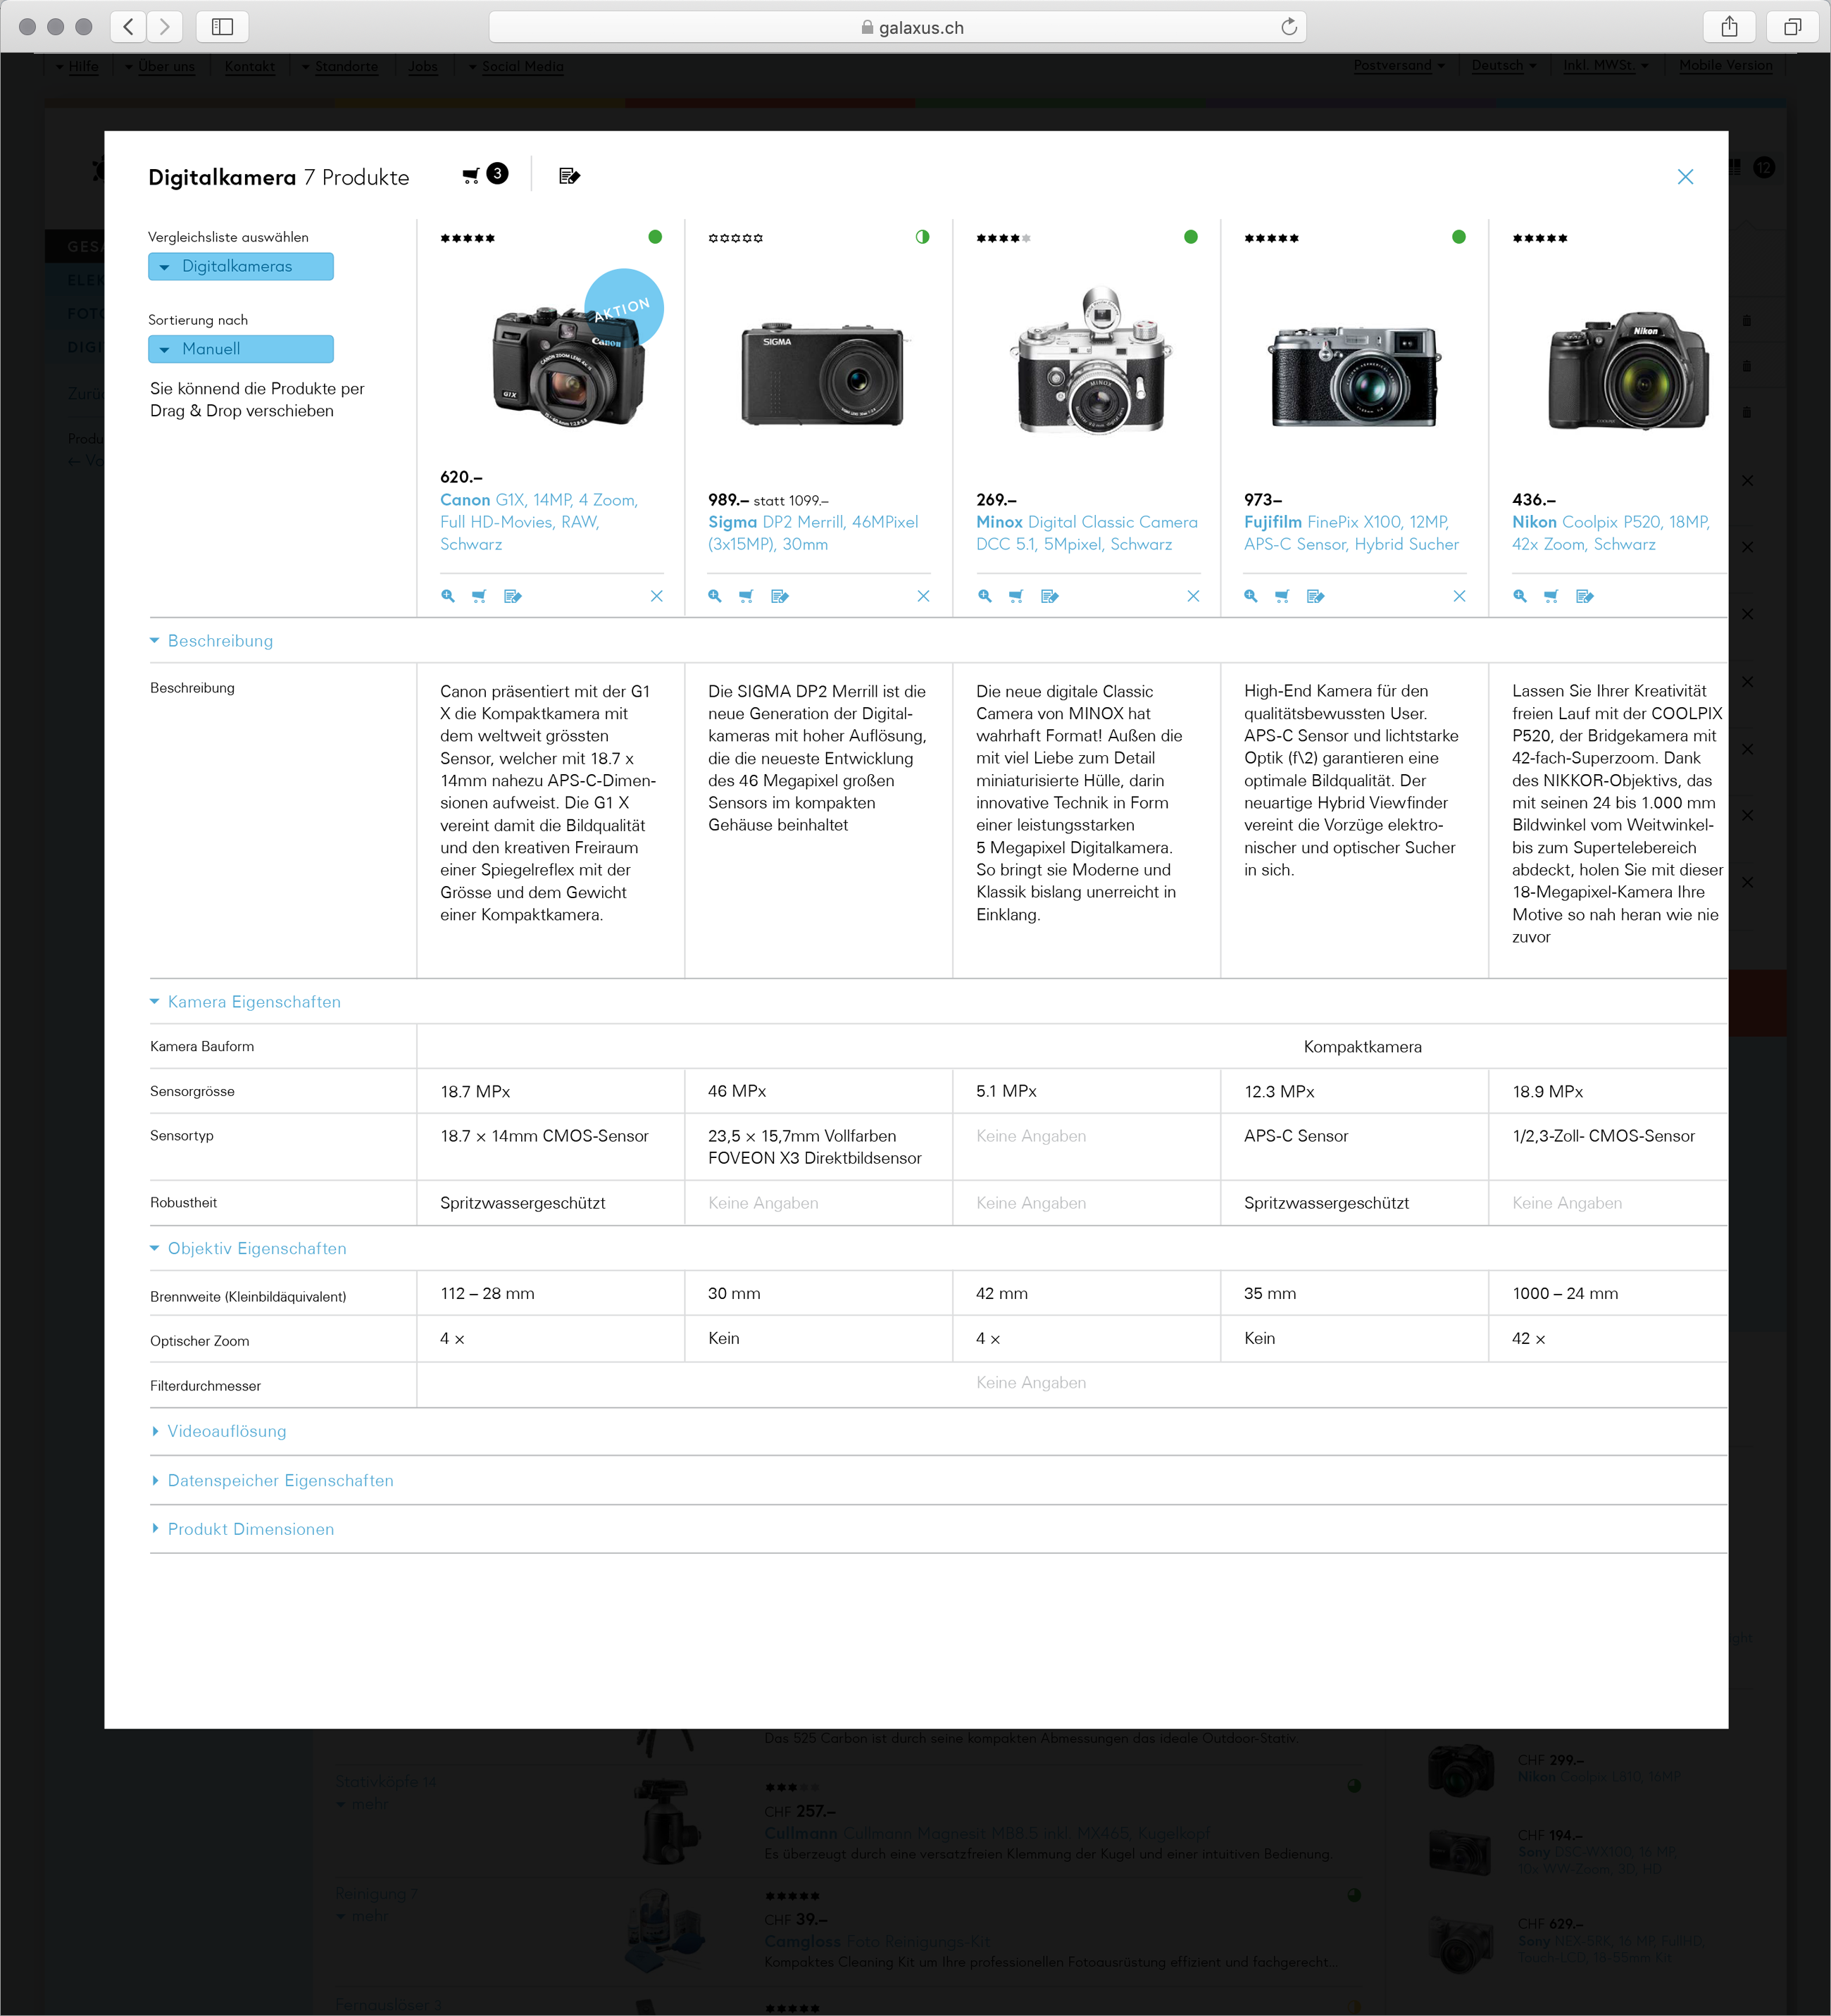Click Kontakt in the background page

point(250,66)
